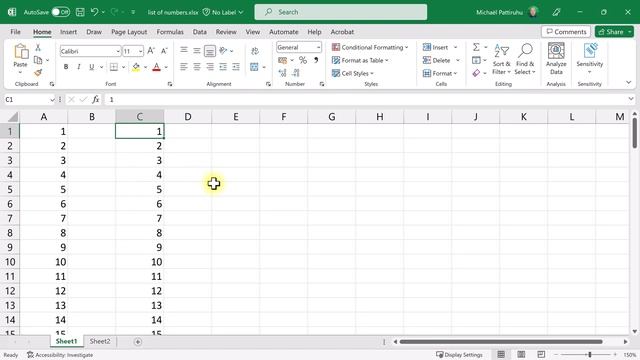
Task: Switch to the Data tab
Action: click(x=200, y=32)
